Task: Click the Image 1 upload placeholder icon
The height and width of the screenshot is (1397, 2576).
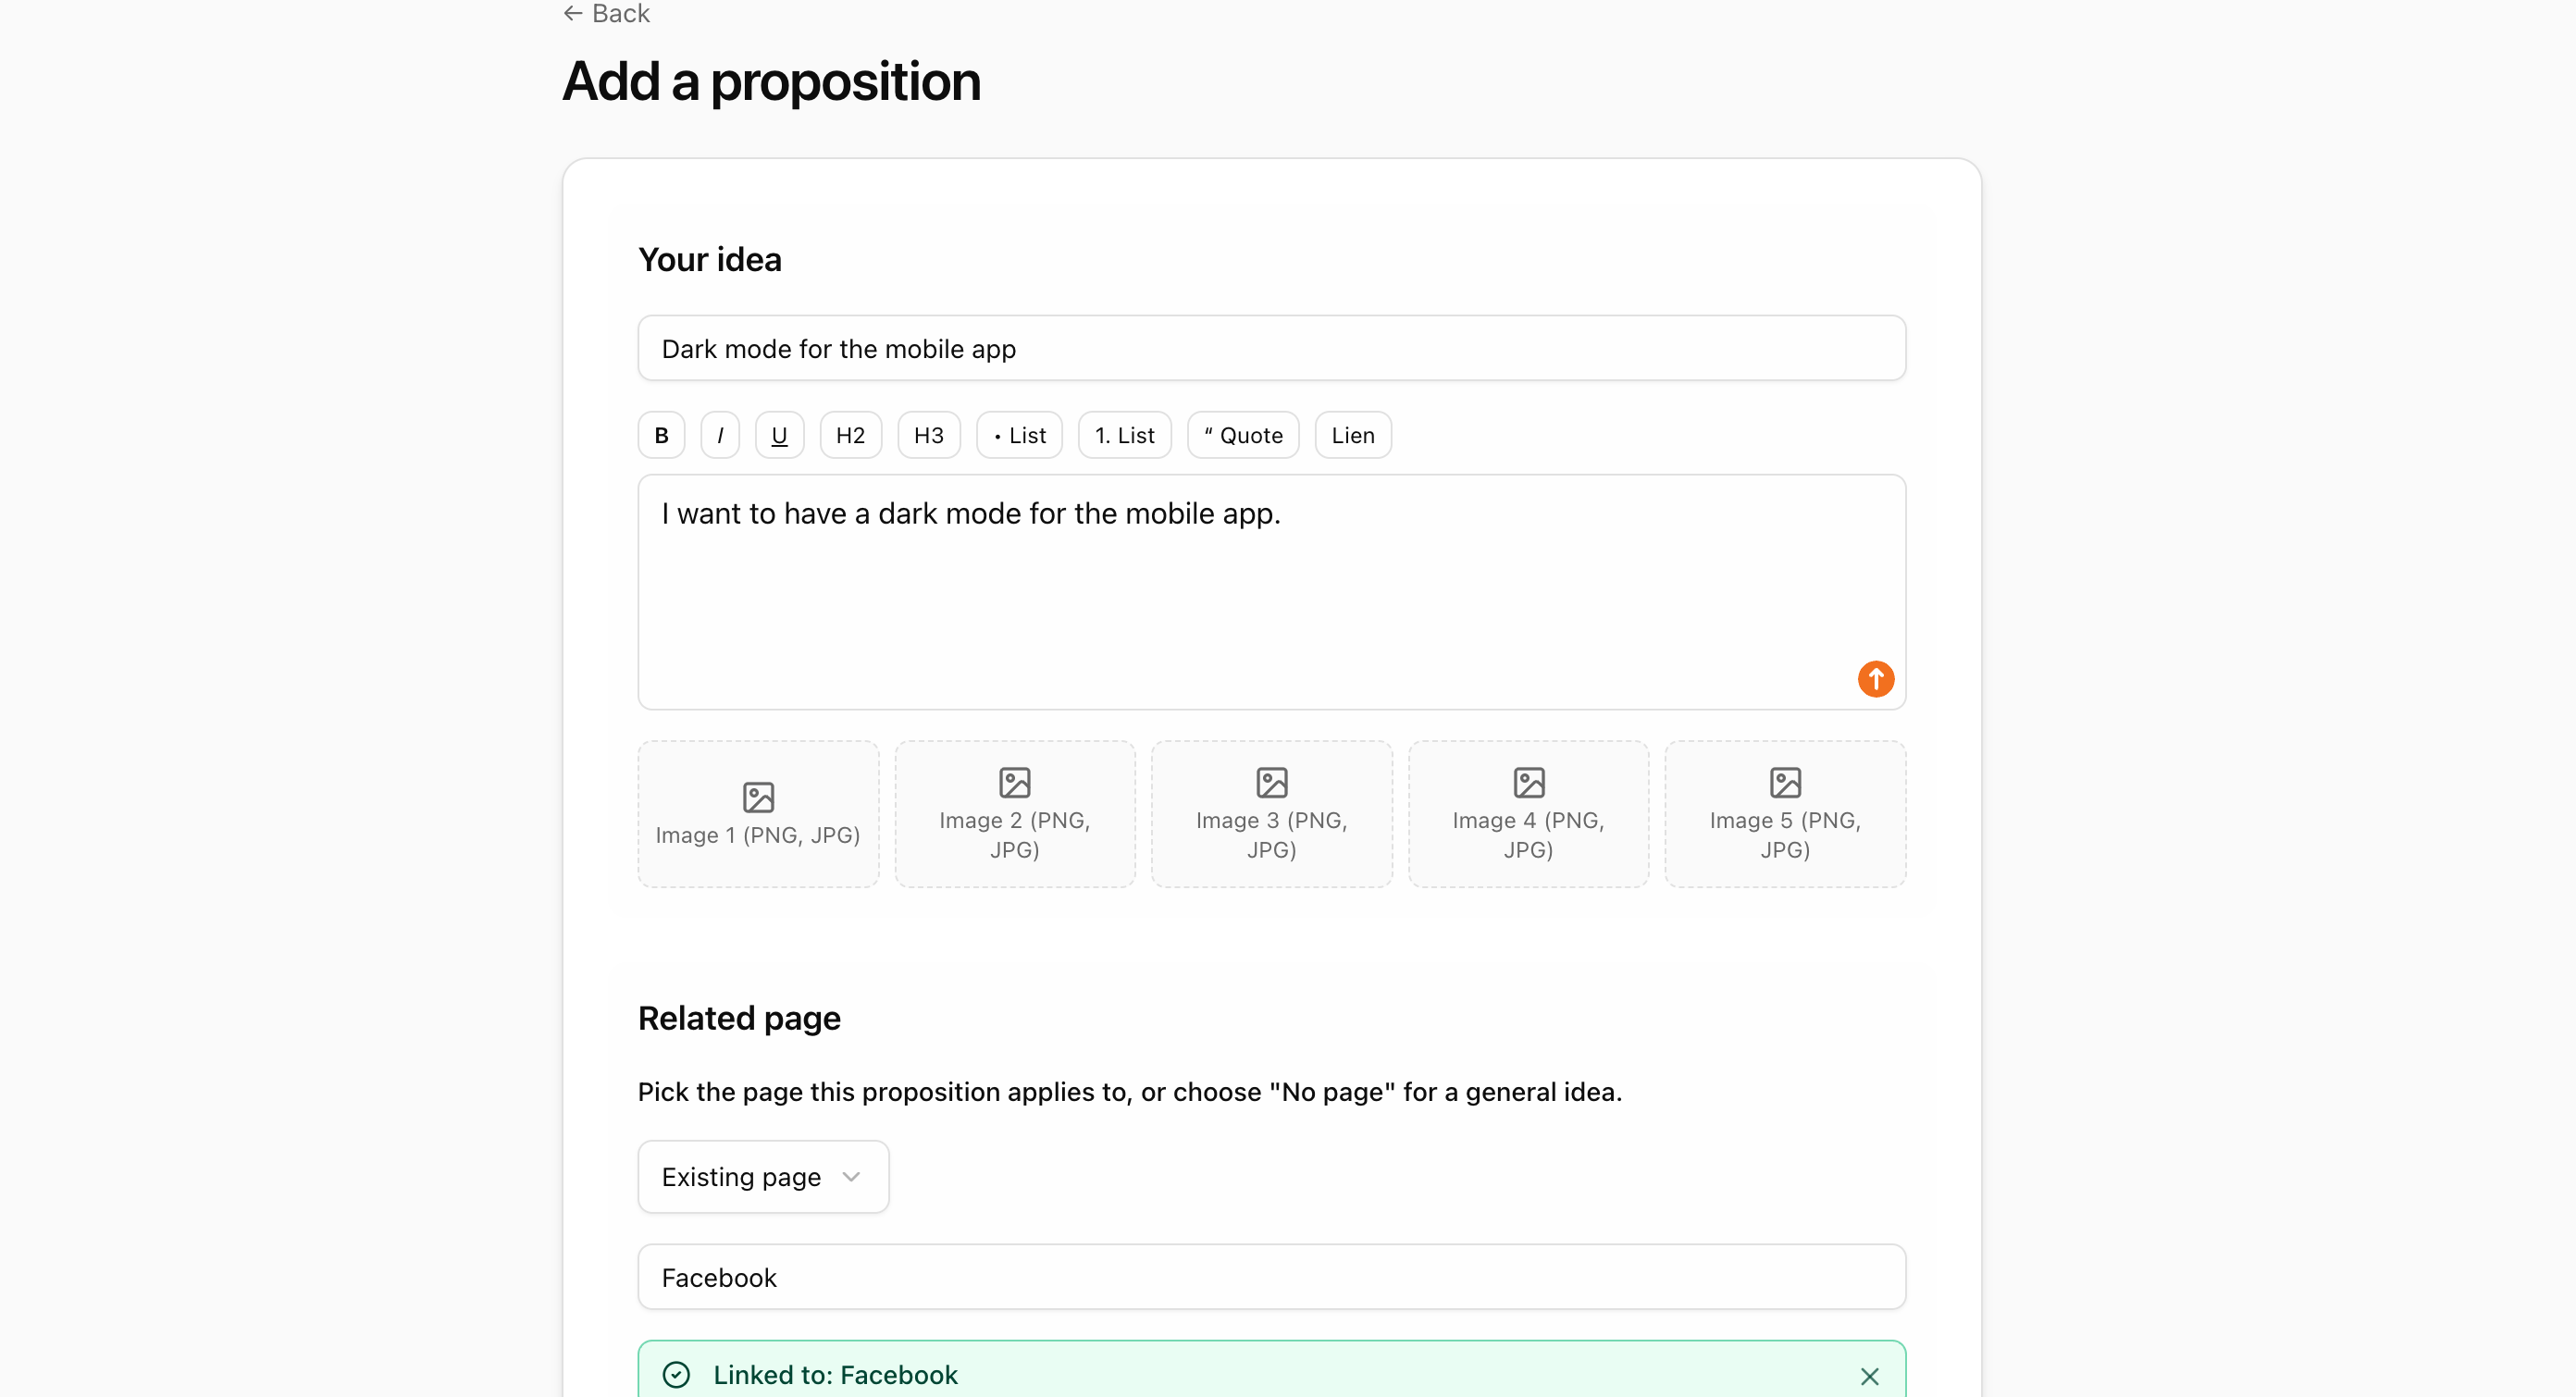Action: point(758,795)
